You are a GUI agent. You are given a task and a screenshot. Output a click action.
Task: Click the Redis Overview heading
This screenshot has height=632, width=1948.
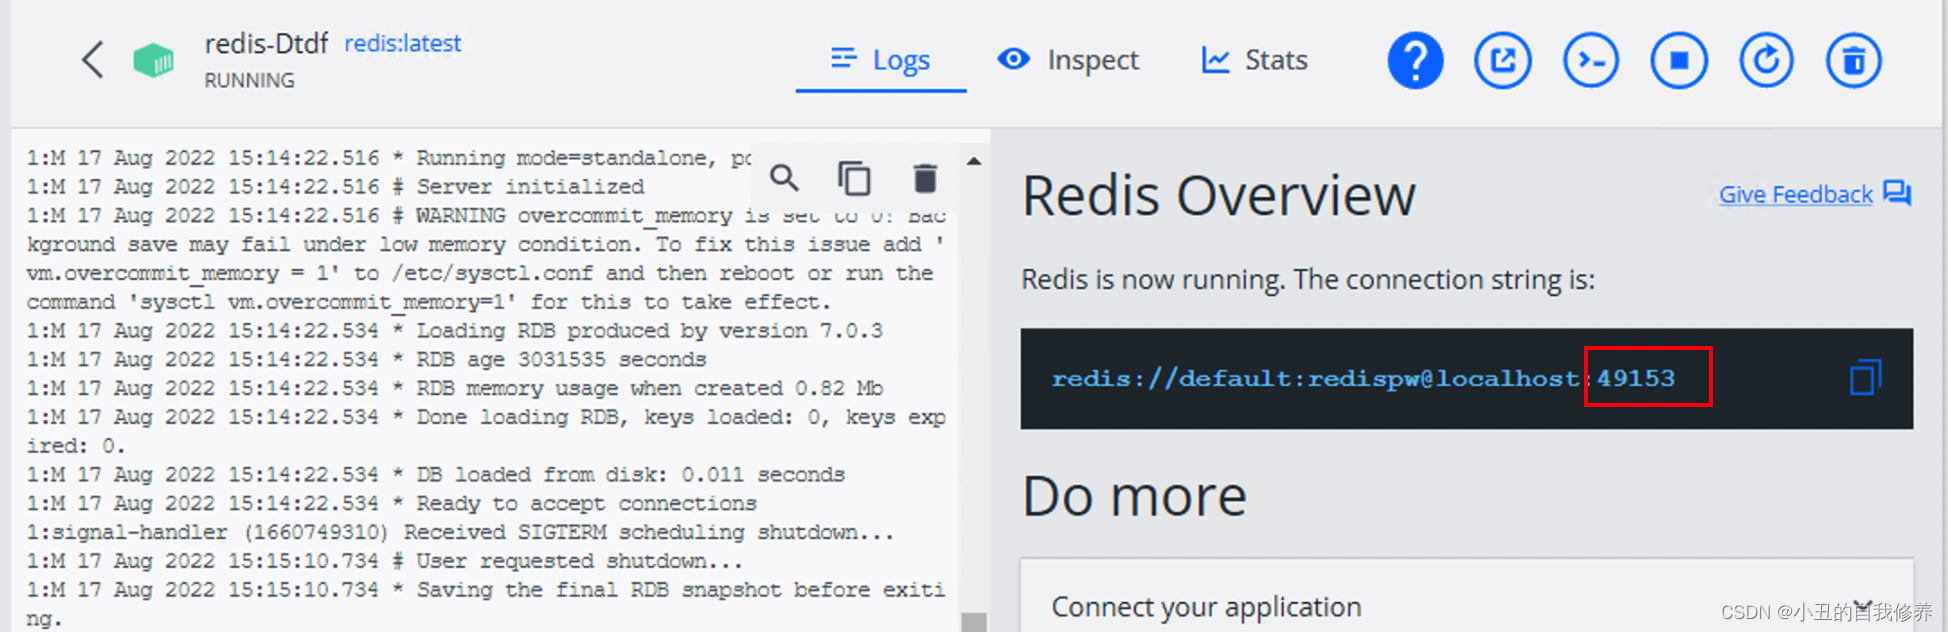click(1219, 196)
